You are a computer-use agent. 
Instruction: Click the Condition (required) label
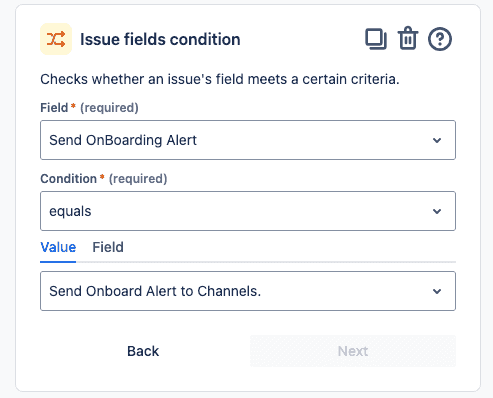click(x=104, y=179)
